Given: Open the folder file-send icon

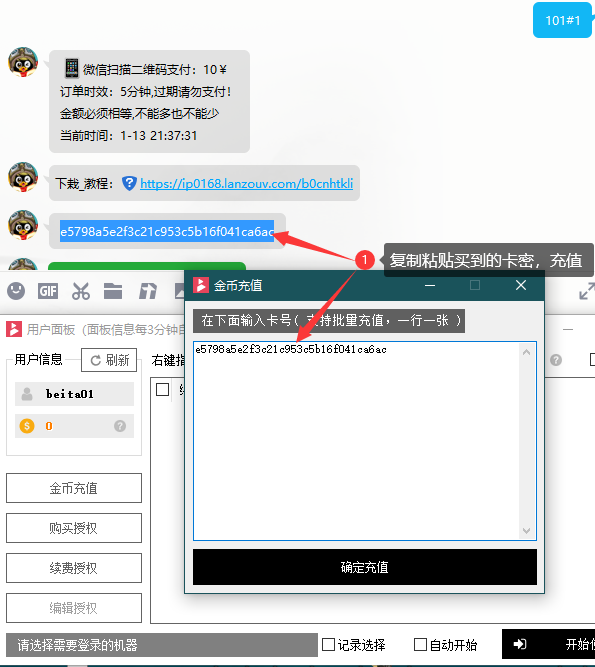Looking at the screenshot, I should click(x=113, y=291).
